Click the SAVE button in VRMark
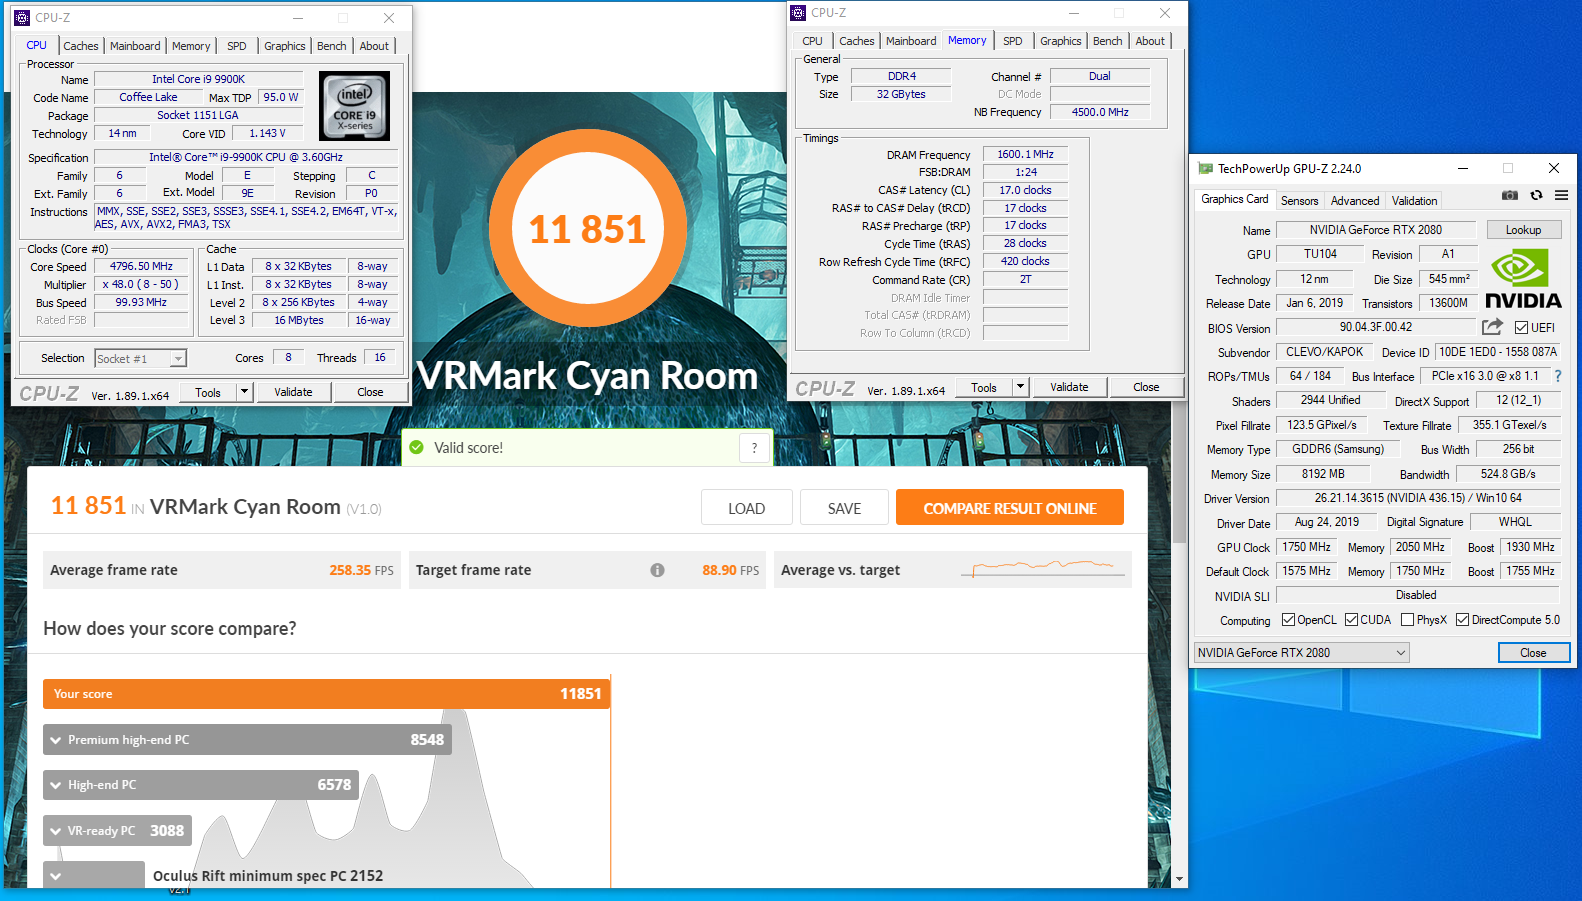Image resolution: width=1582 pixels, height=901 pixels. [844, 508]
